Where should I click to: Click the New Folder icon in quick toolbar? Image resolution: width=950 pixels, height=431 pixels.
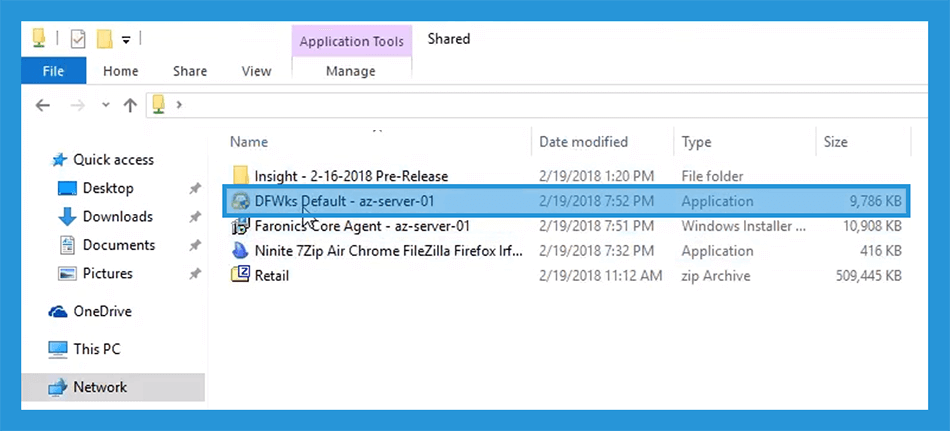(x=105, y=40)
